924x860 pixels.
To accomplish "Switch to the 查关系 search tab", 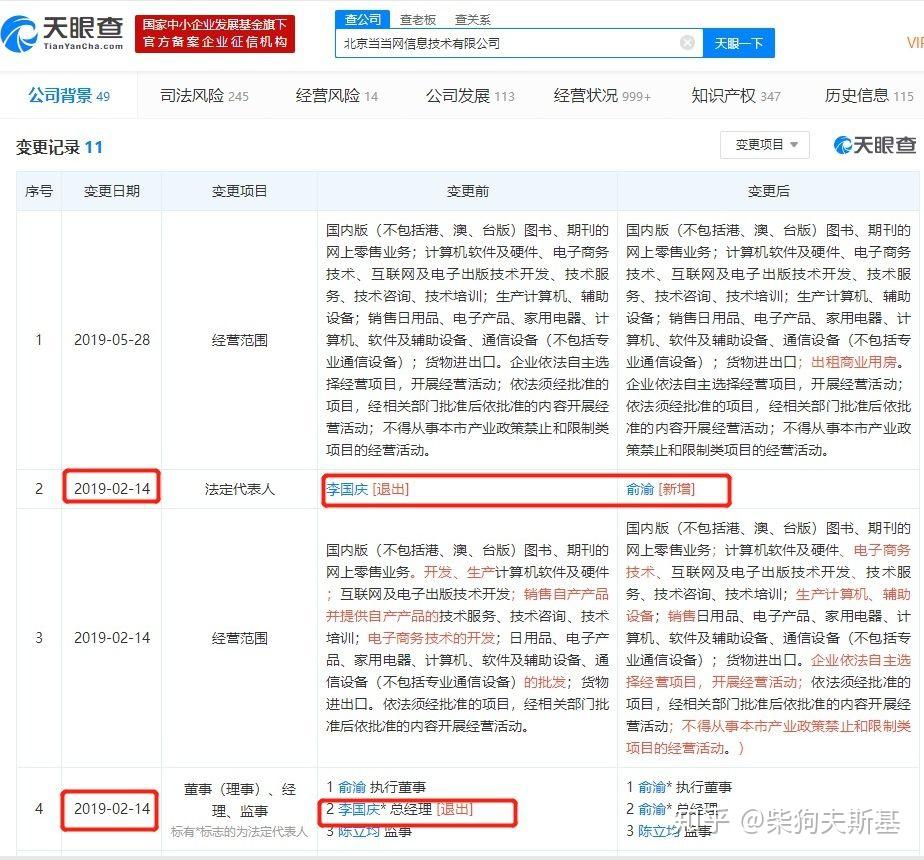I will point(472,20).
